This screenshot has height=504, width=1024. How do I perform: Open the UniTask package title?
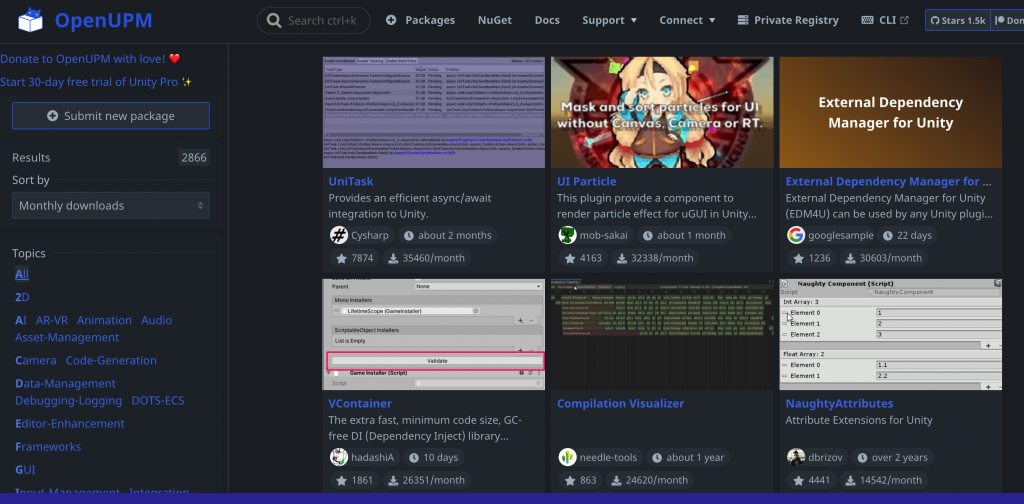(x=351, y=181)
